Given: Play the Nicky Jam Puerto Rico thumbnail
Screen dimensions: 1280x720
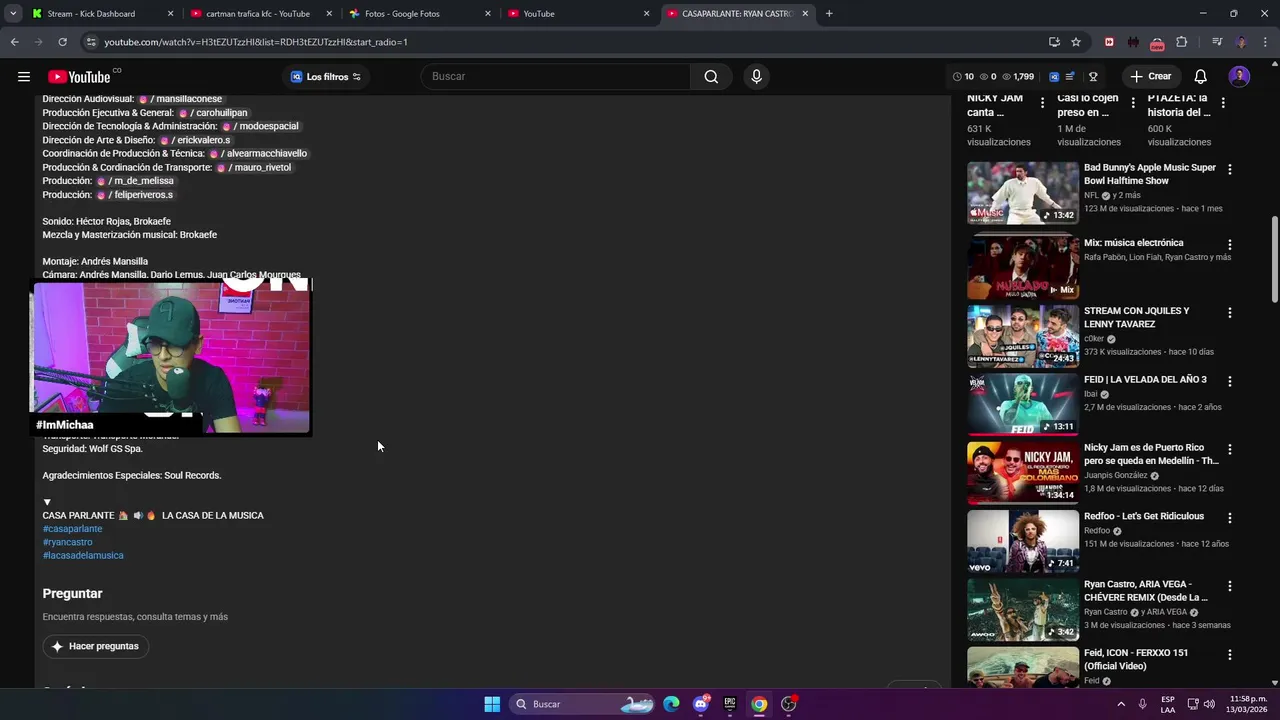Looking at the screenshot, I should (x=1023, y=473).
